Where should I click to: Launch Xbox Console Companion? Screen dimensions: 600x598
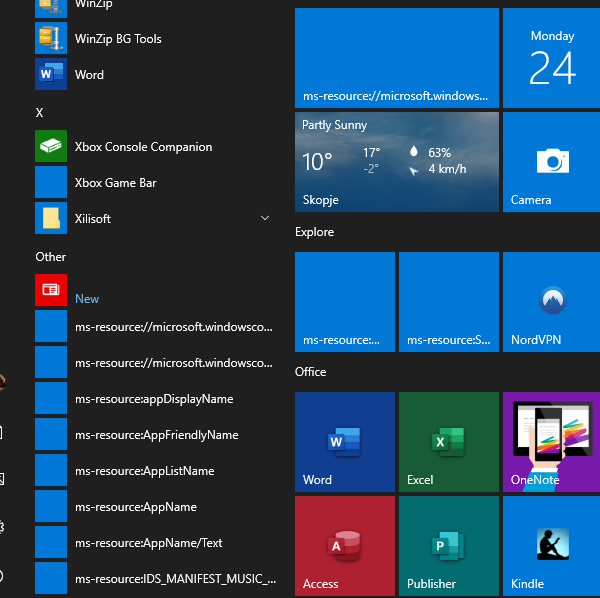153,146
